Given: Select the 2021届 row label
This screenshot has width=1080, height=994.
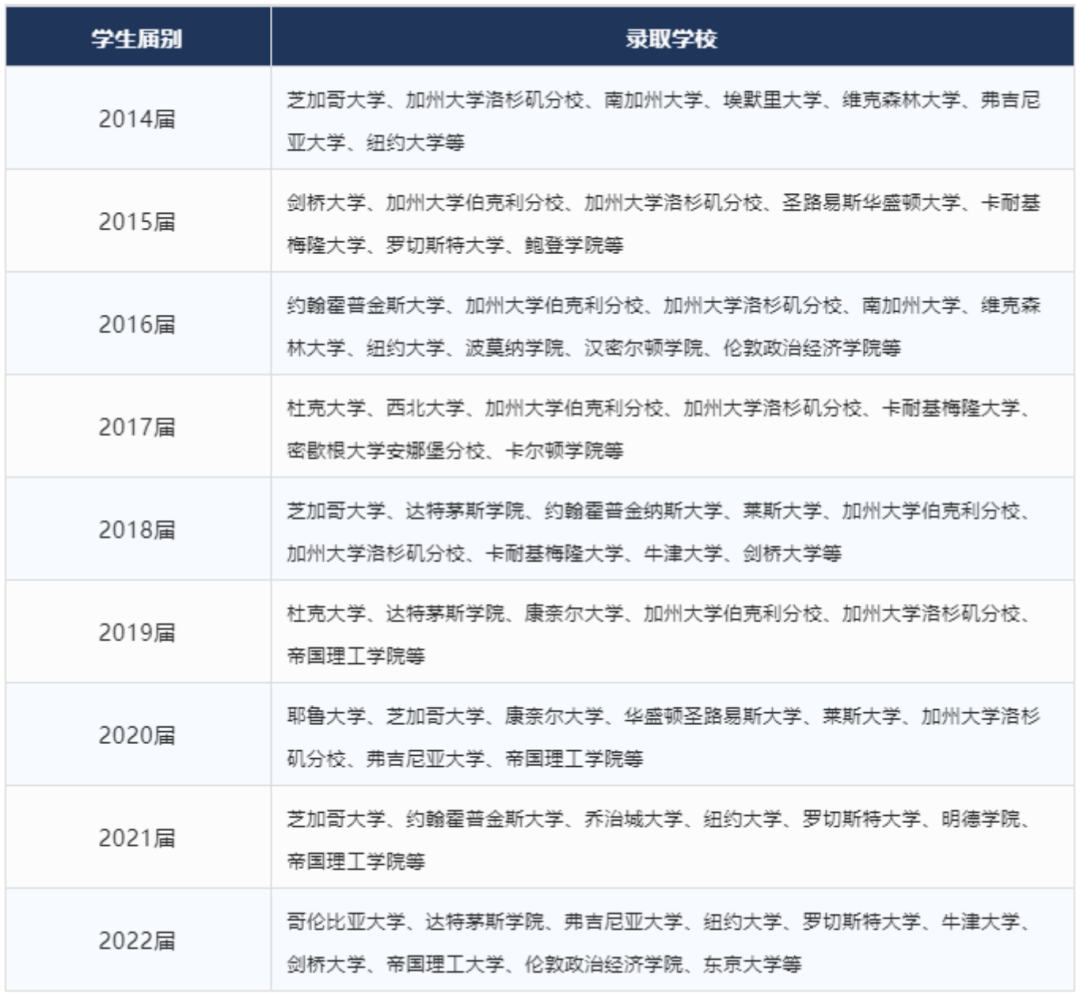Looking at the screenshot, I should point(137,838).
